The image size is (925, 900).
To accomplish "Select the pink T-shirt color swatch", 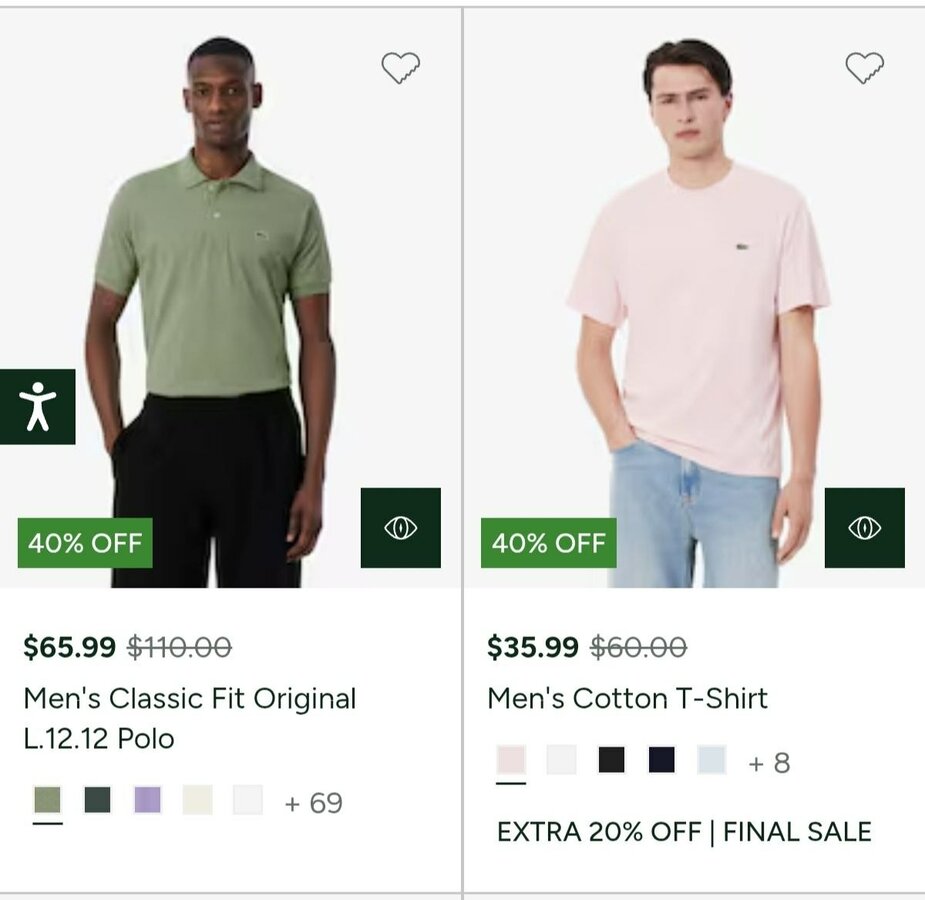I will click(511, 760).
